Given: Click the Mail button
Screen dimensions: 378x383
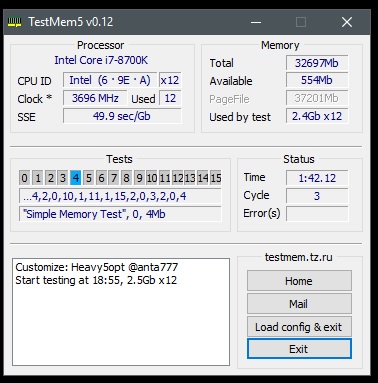Looking at the screenshot, I should pos(299,304).
